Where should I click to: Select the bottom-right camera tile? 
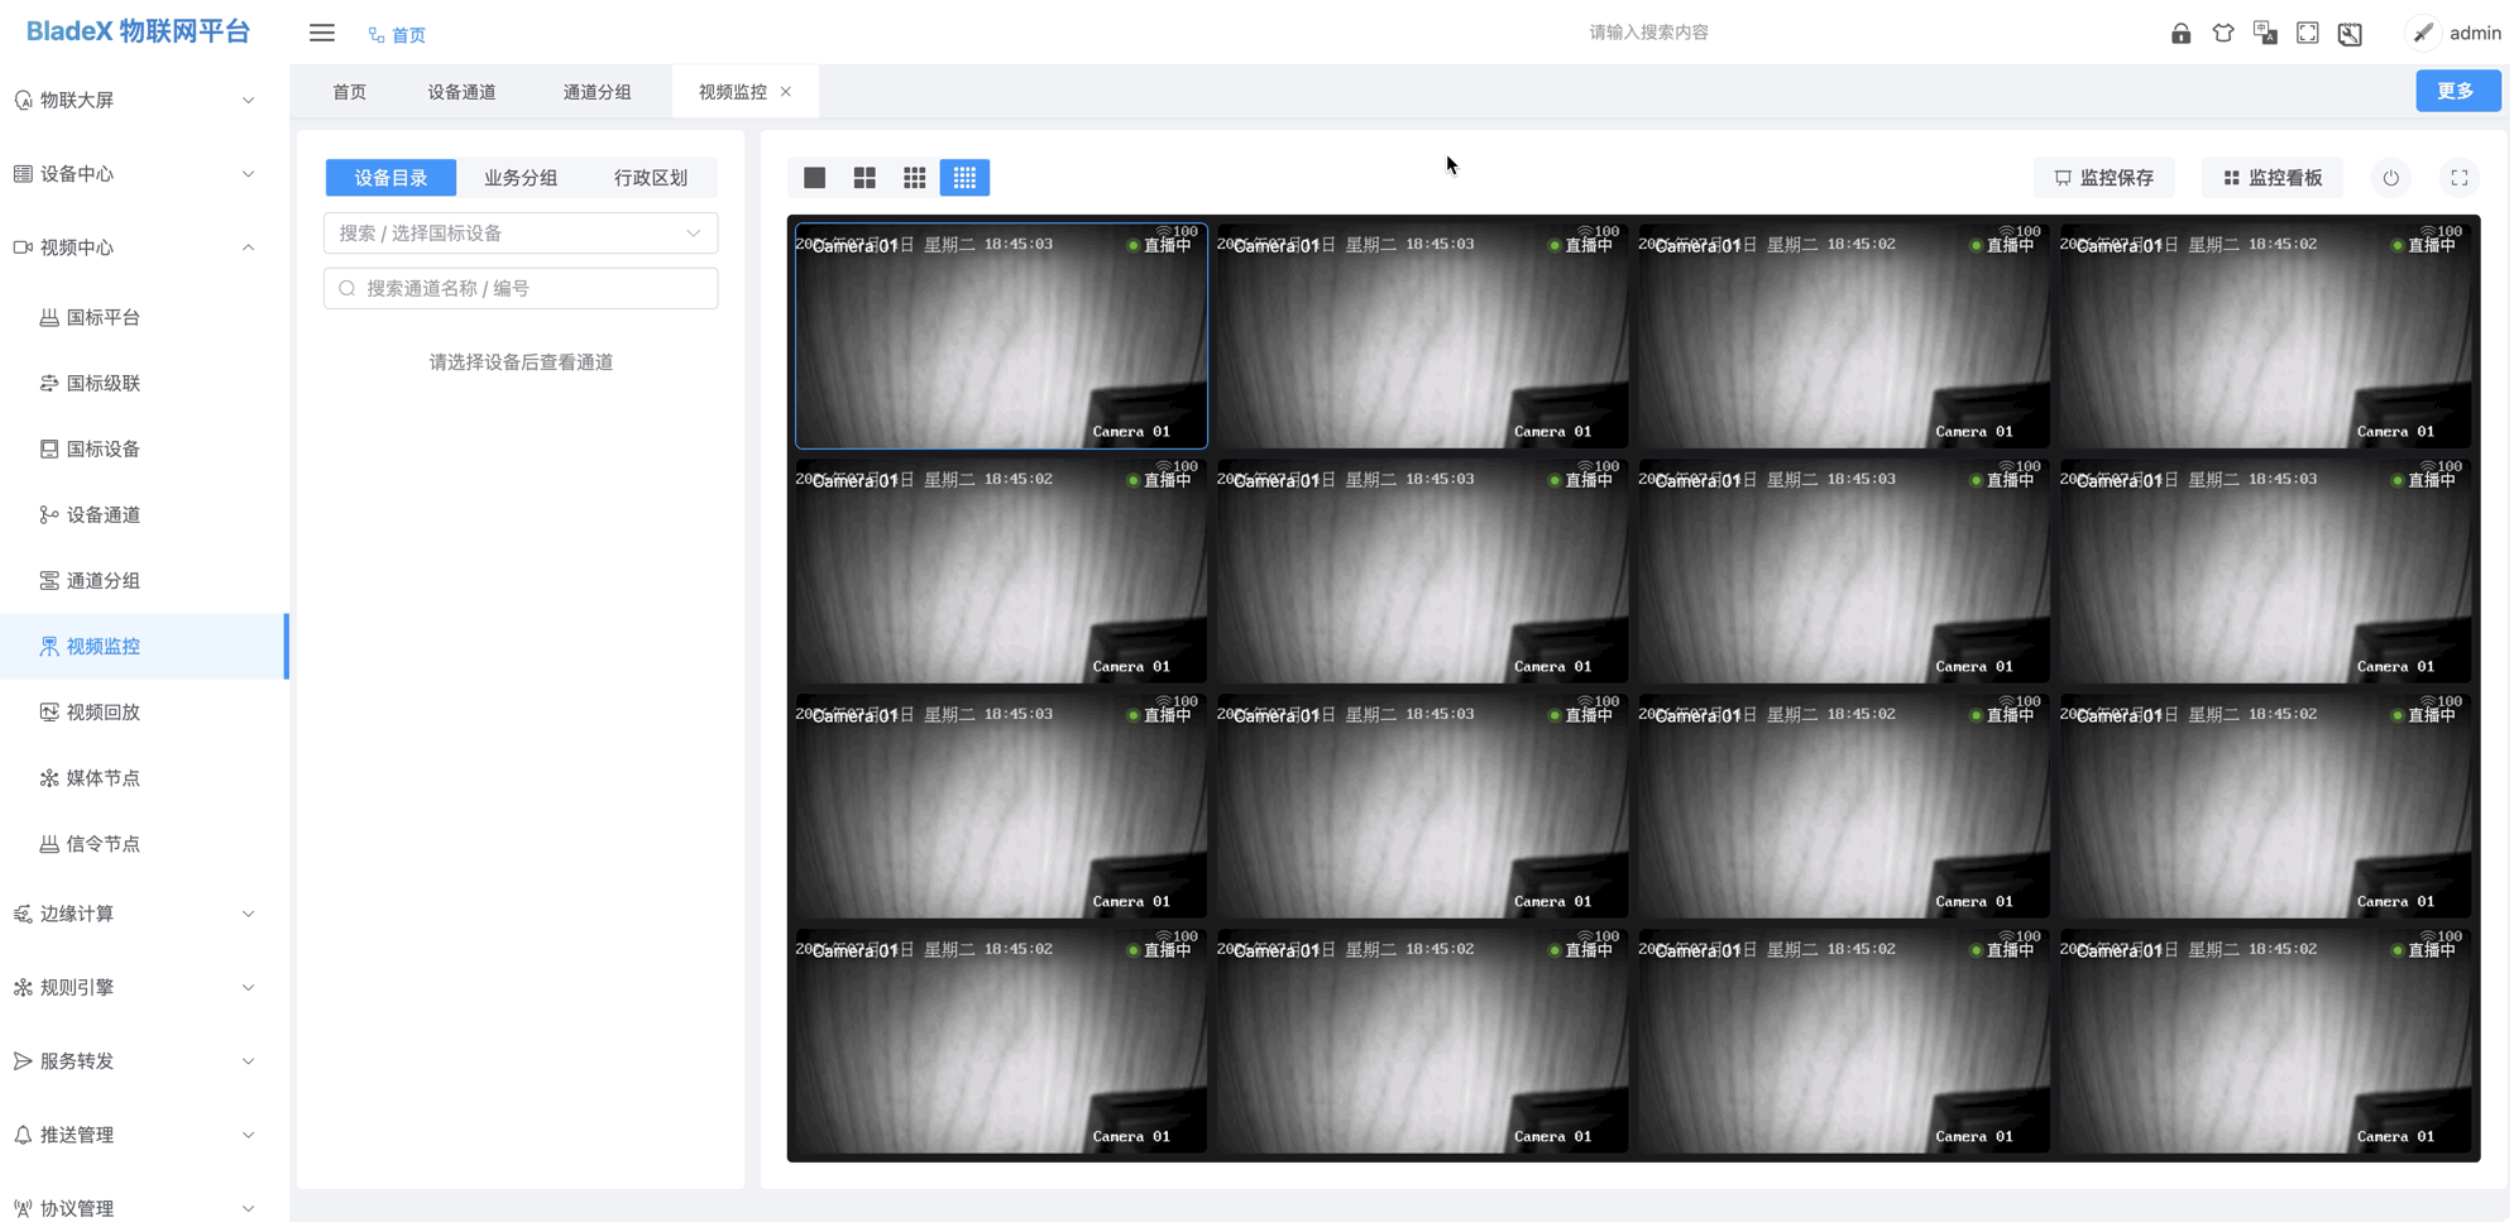[x=2265, y=1041]
